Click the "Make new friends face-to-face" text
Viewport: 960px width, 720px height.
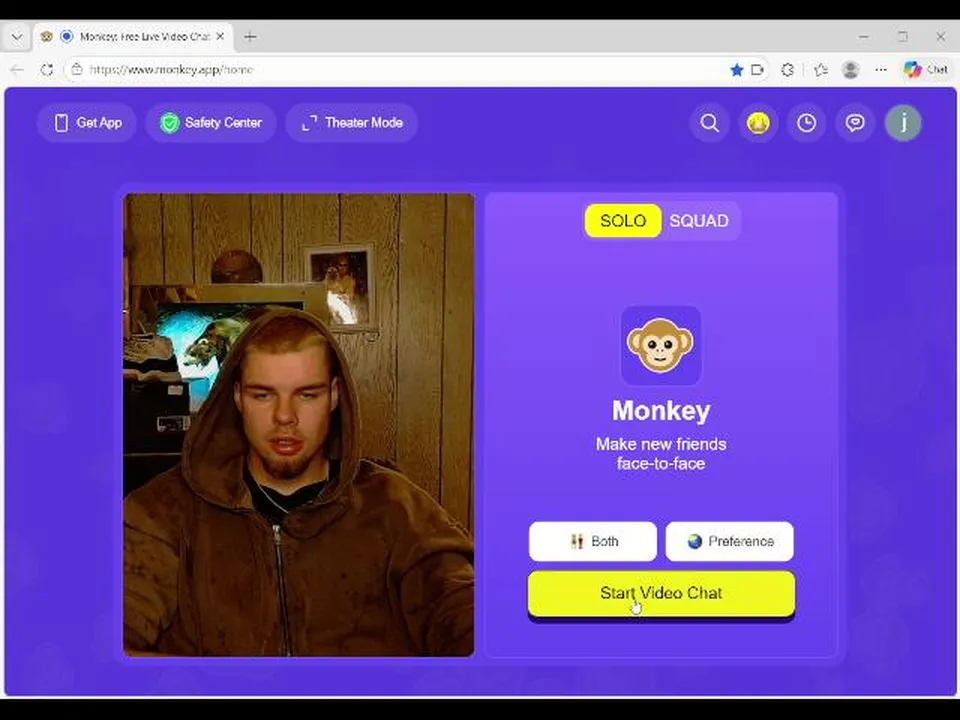661,454
